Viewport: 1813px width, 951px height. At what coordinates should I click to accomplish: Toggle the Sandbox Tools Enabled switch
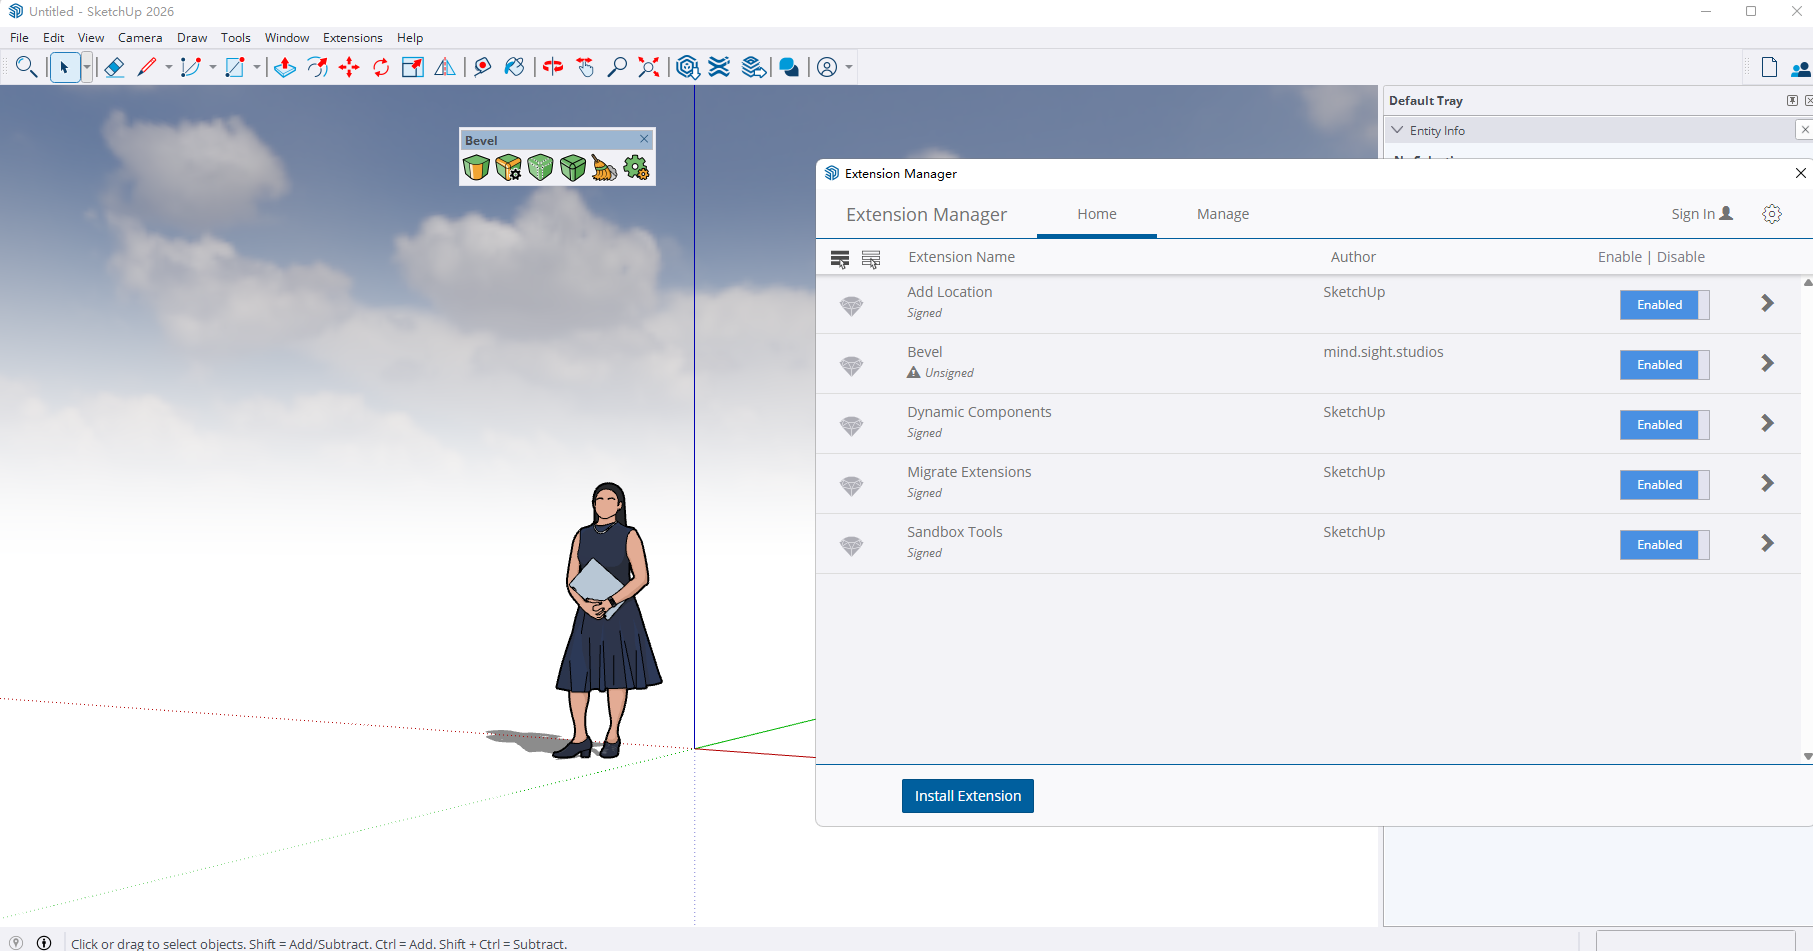[1663, 545]
